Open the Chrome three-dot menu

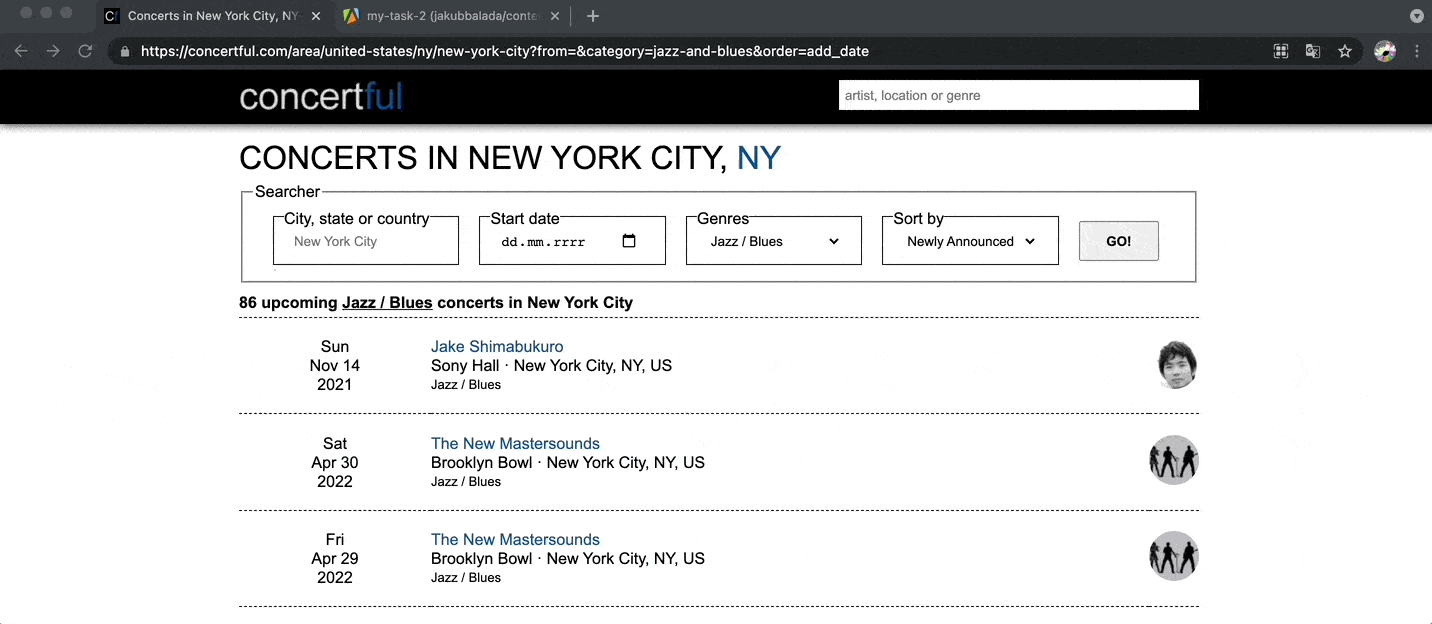(x=1417, y=51)
